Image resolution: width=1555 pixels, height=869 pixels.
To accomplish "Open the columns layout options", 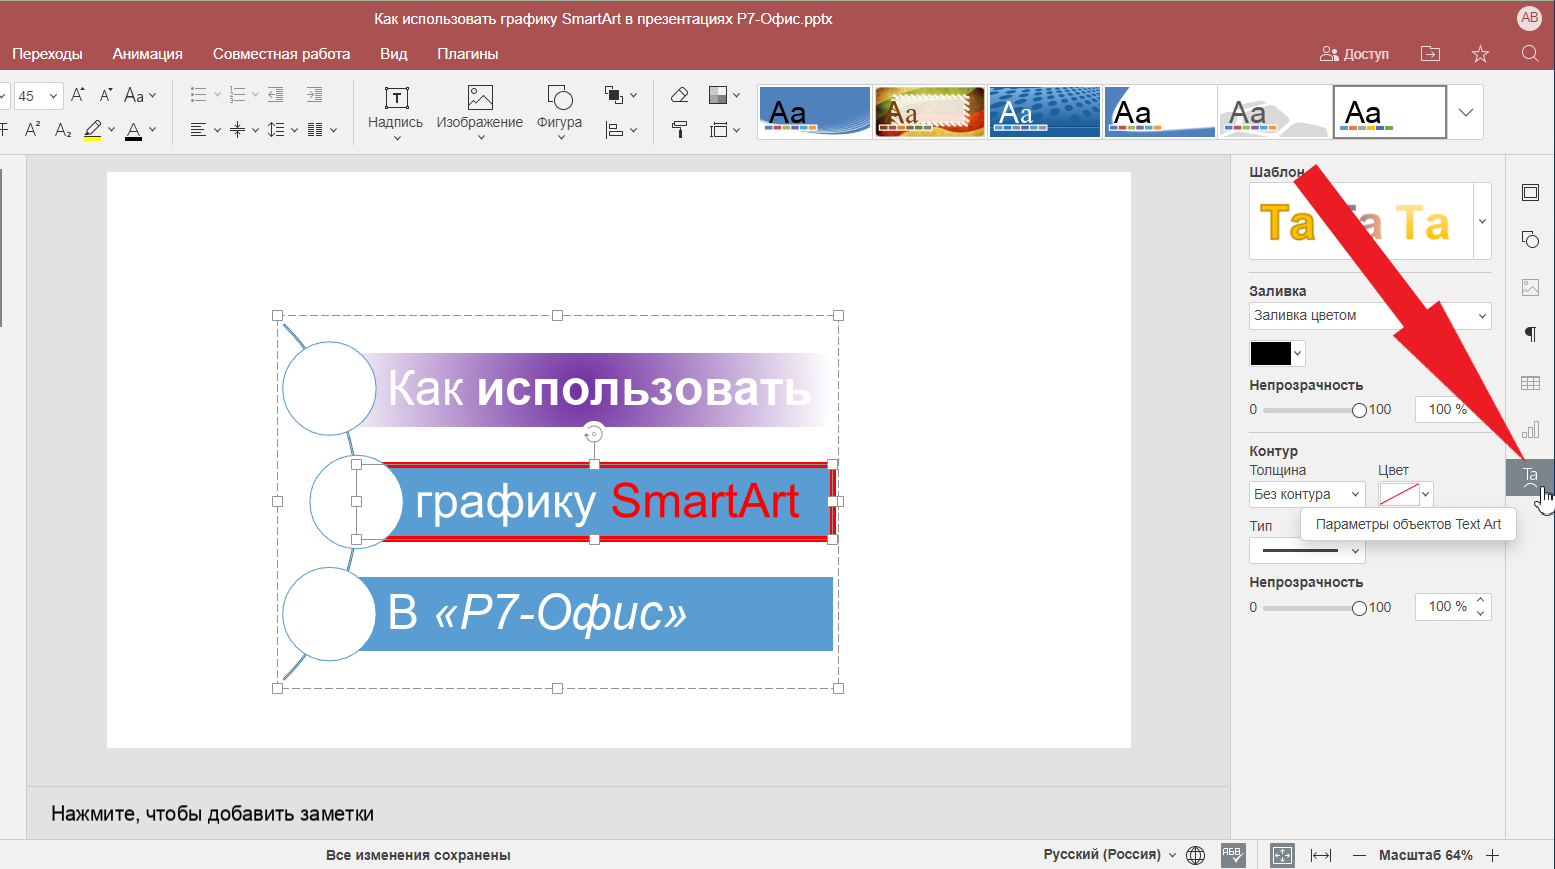I will (322, 130).
